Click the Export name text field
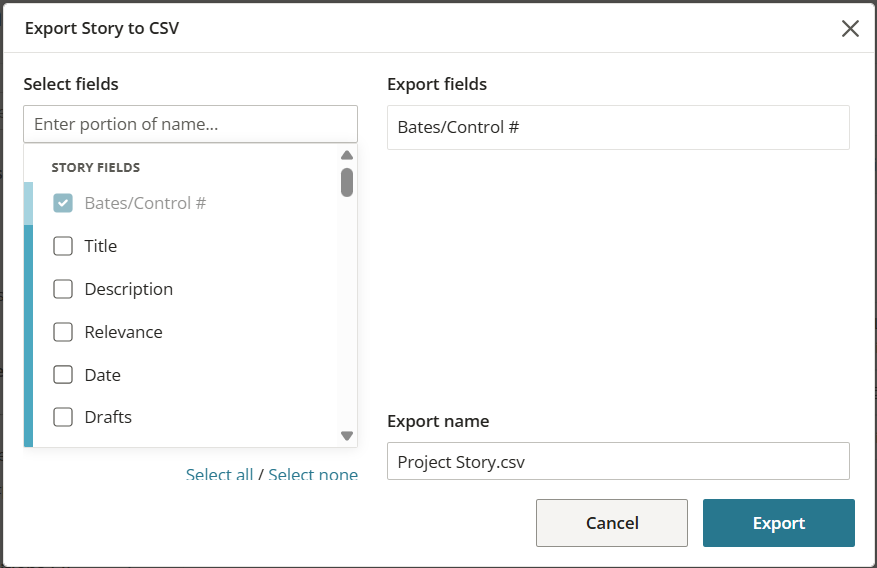Screen dimensions: 877x568 (x=618, y=461)
